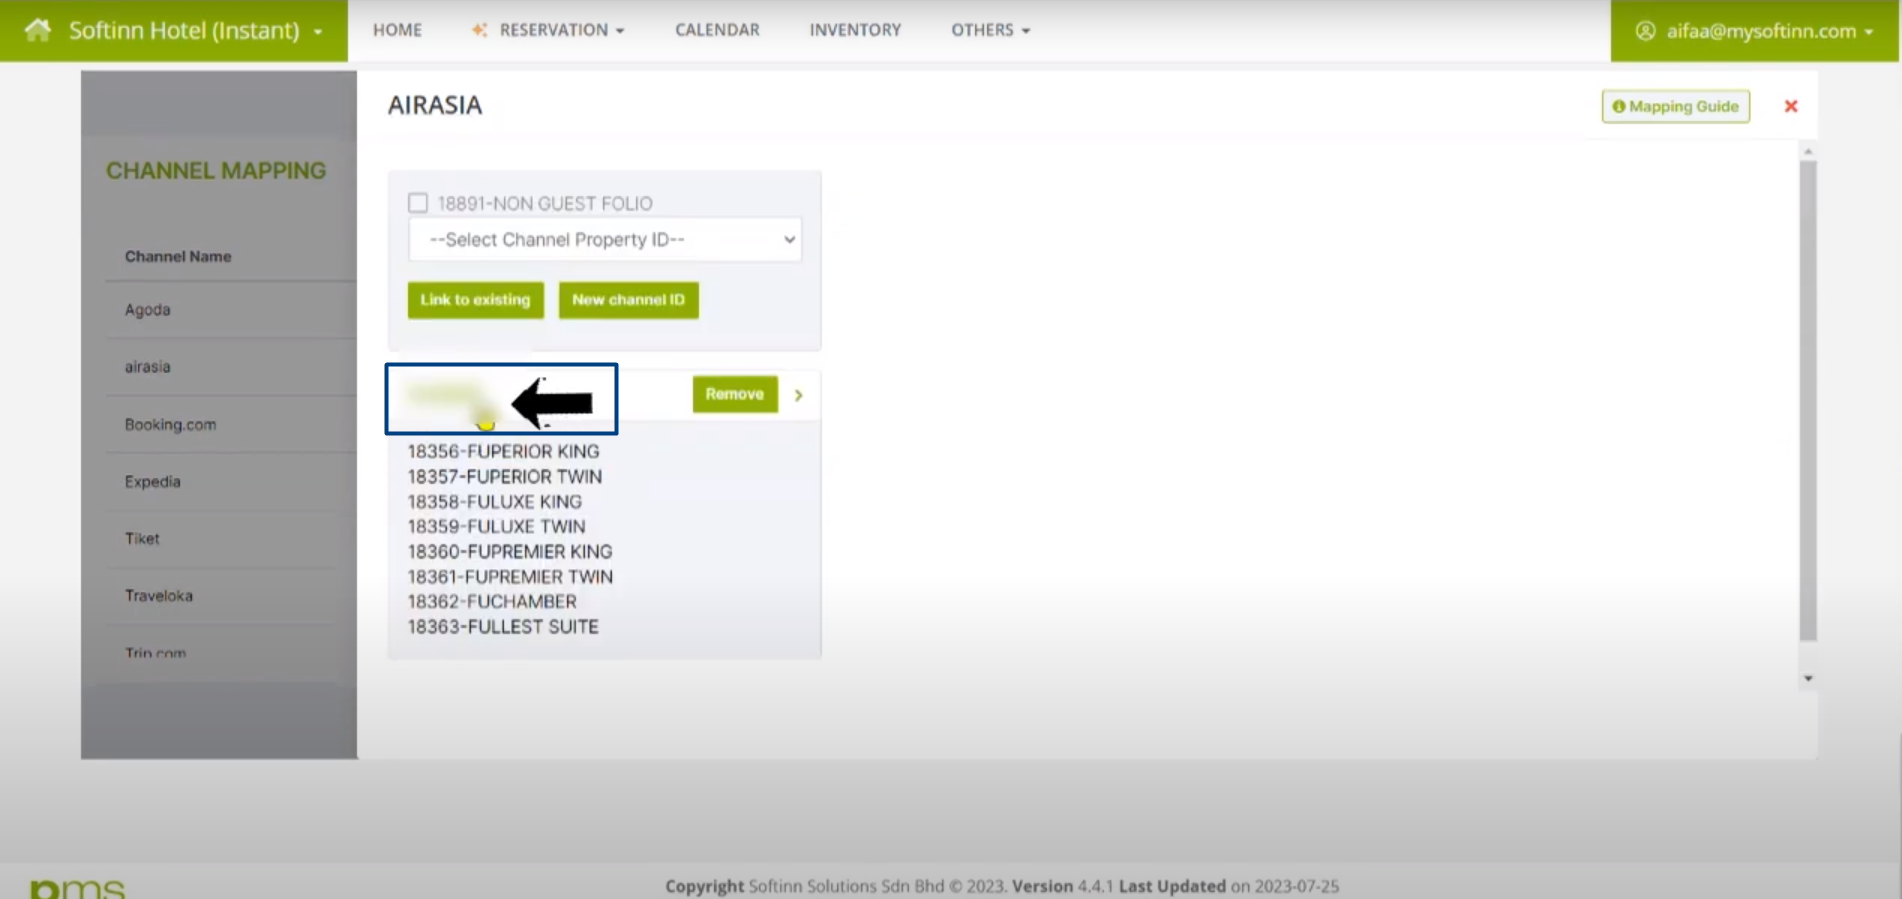
Task: Navigate to the Inventory page
Action: [855, 30]
